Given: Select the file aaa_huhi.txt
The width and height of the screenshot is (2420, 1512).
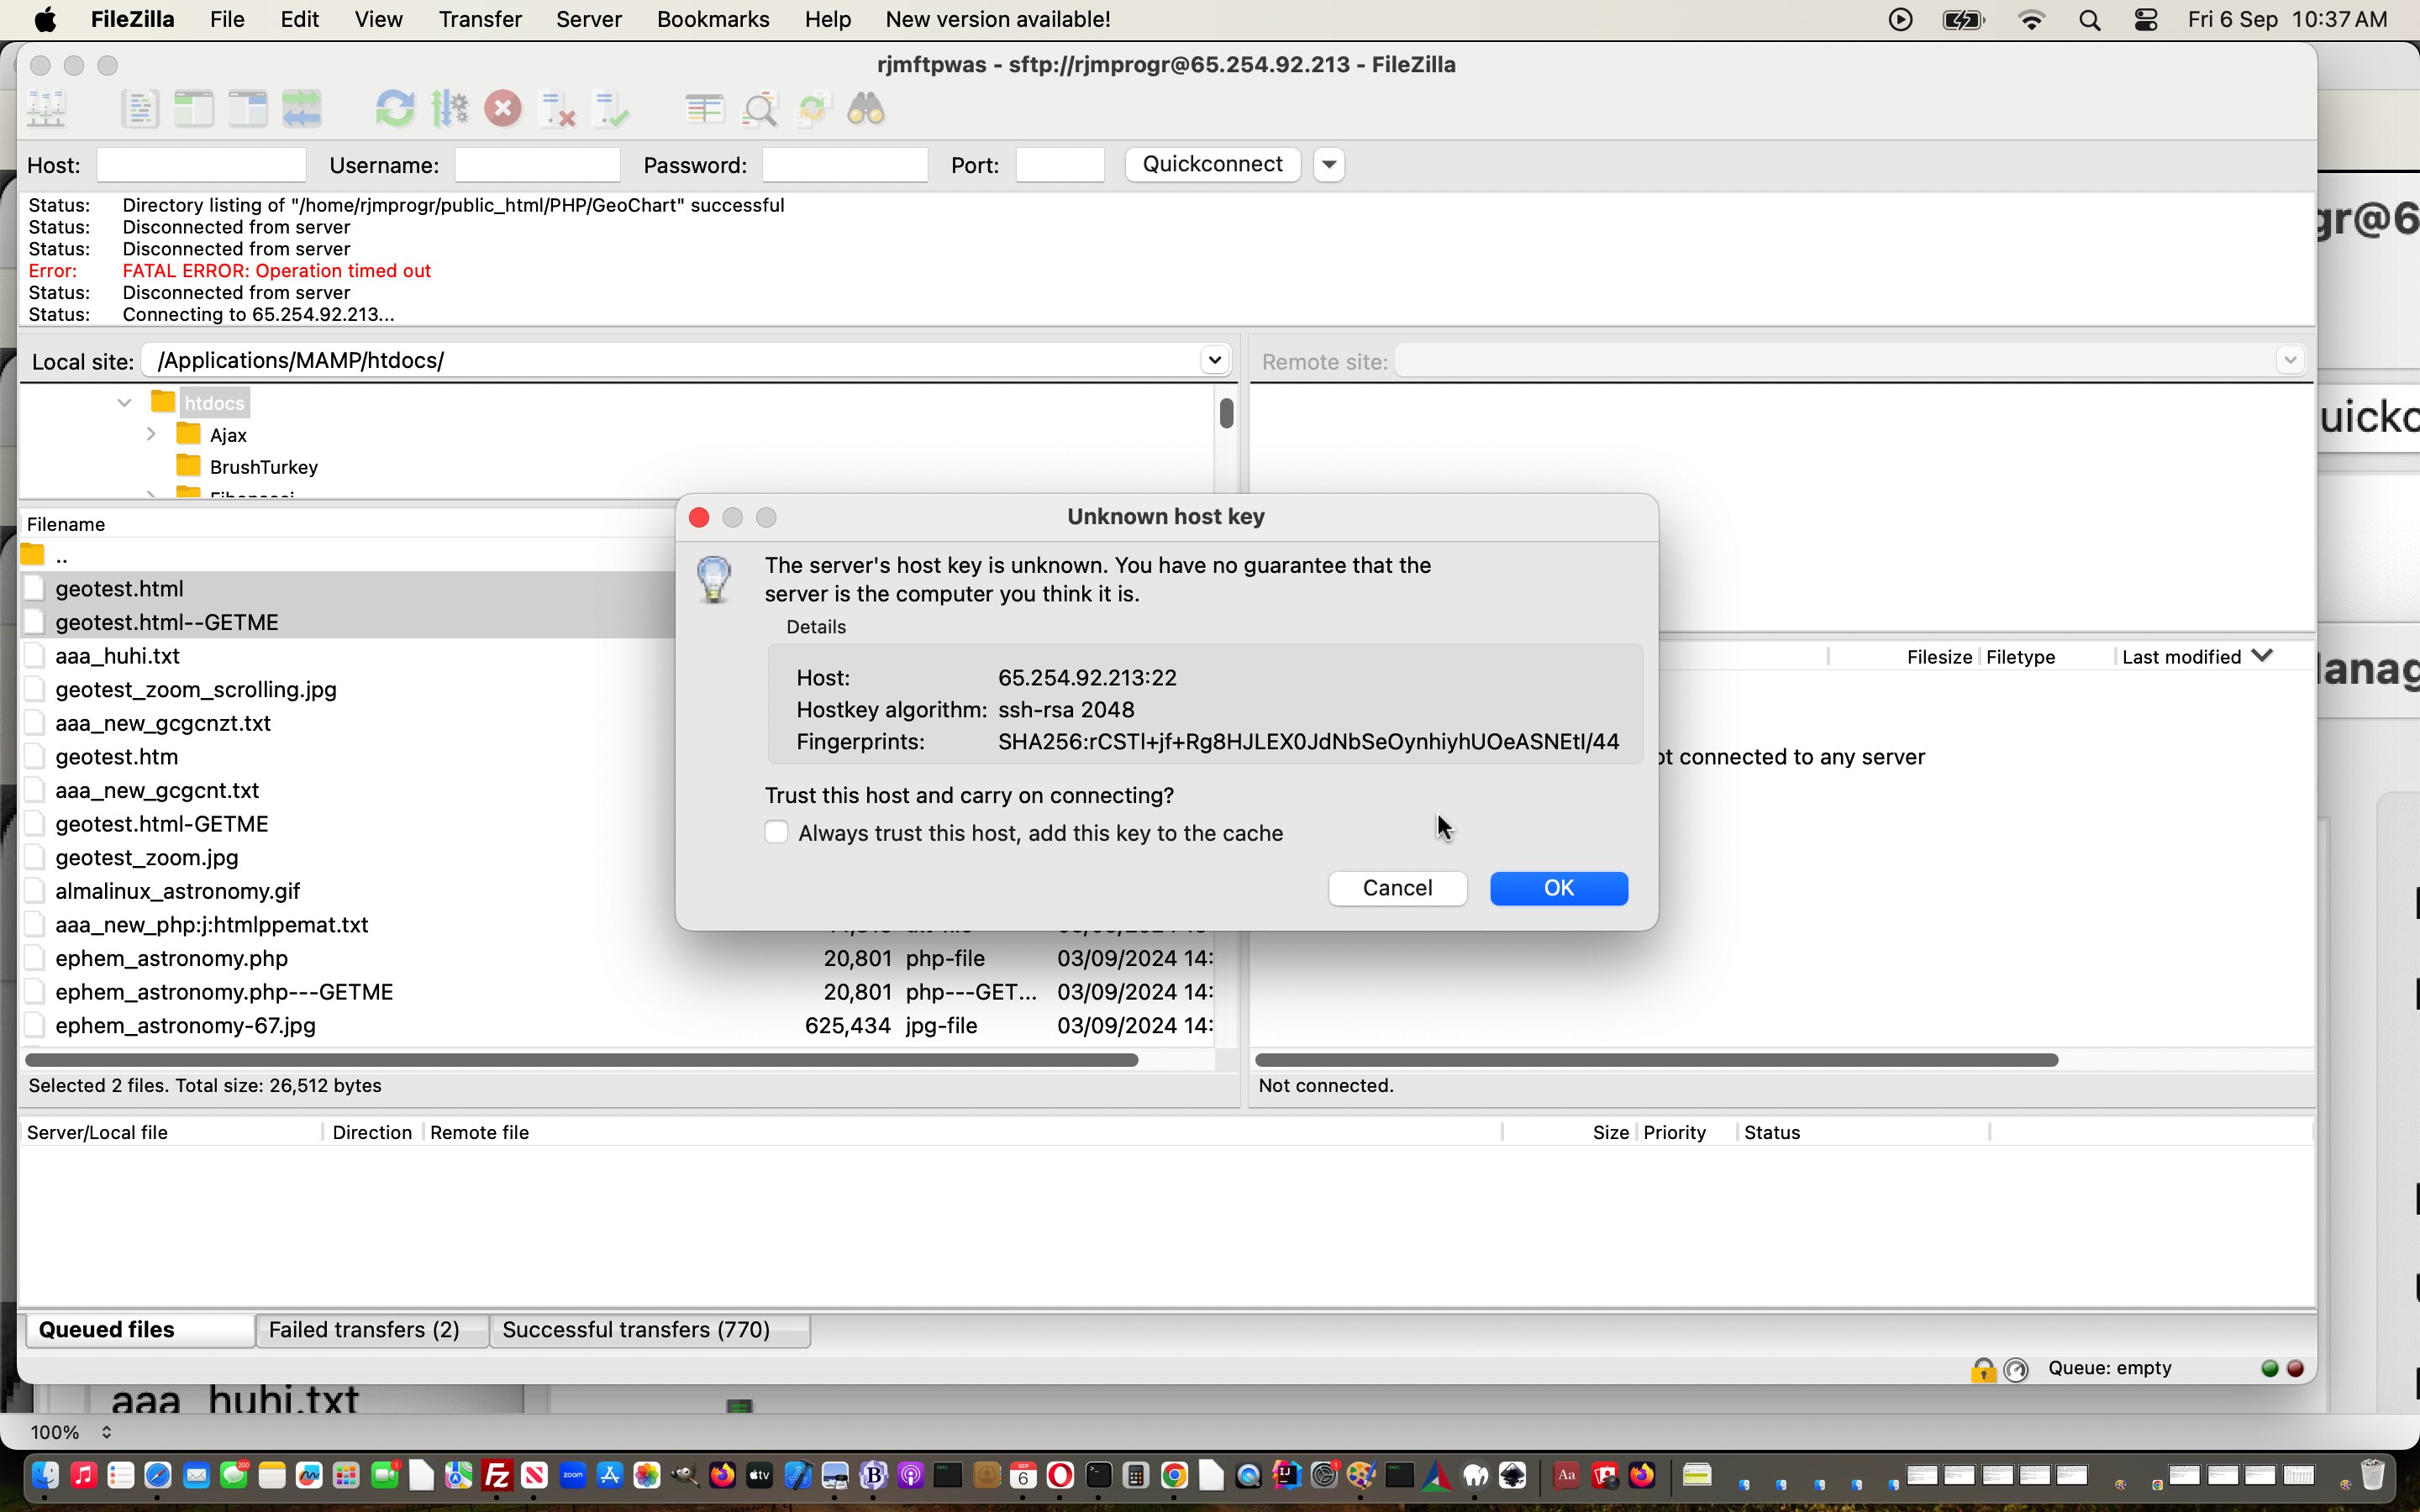Looking at the screenshot, I should pyautogui.click(x=117, y=656).
